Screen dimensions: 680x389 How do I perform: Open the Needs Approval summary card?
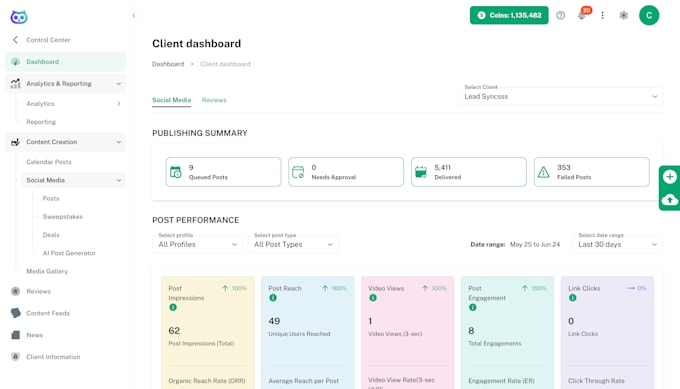pyautogui.click(x=346, y=172)
